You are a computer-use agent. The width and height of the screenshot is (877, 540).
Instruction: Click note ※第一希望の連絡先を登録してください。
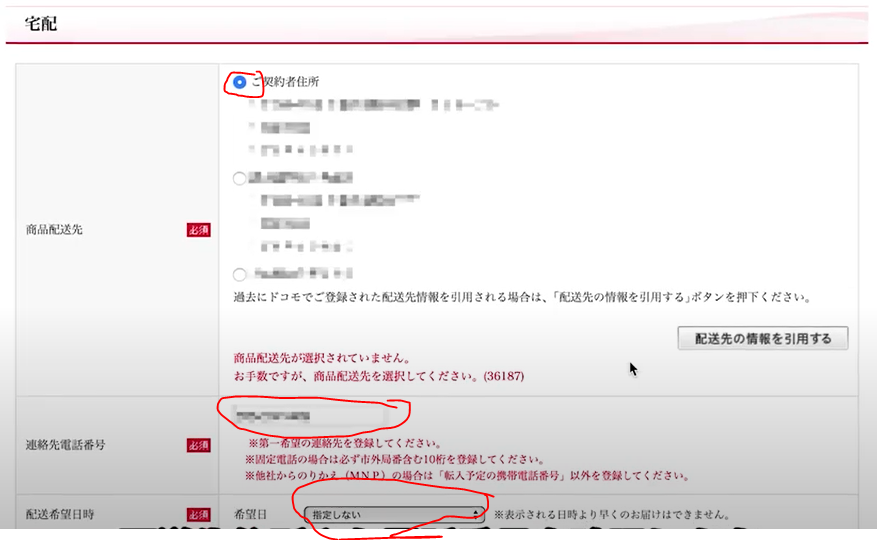coord(345,443)
